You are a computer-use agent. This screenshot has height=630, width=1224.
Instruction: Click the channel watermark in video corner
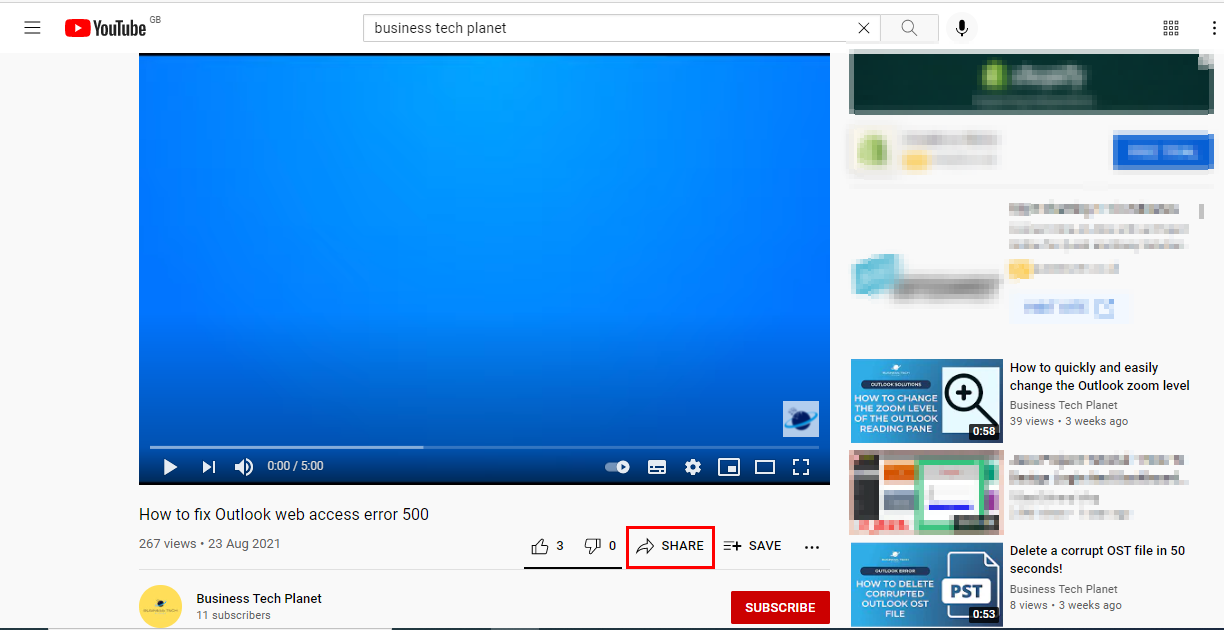pyautogui.click(x=801, y=419)
